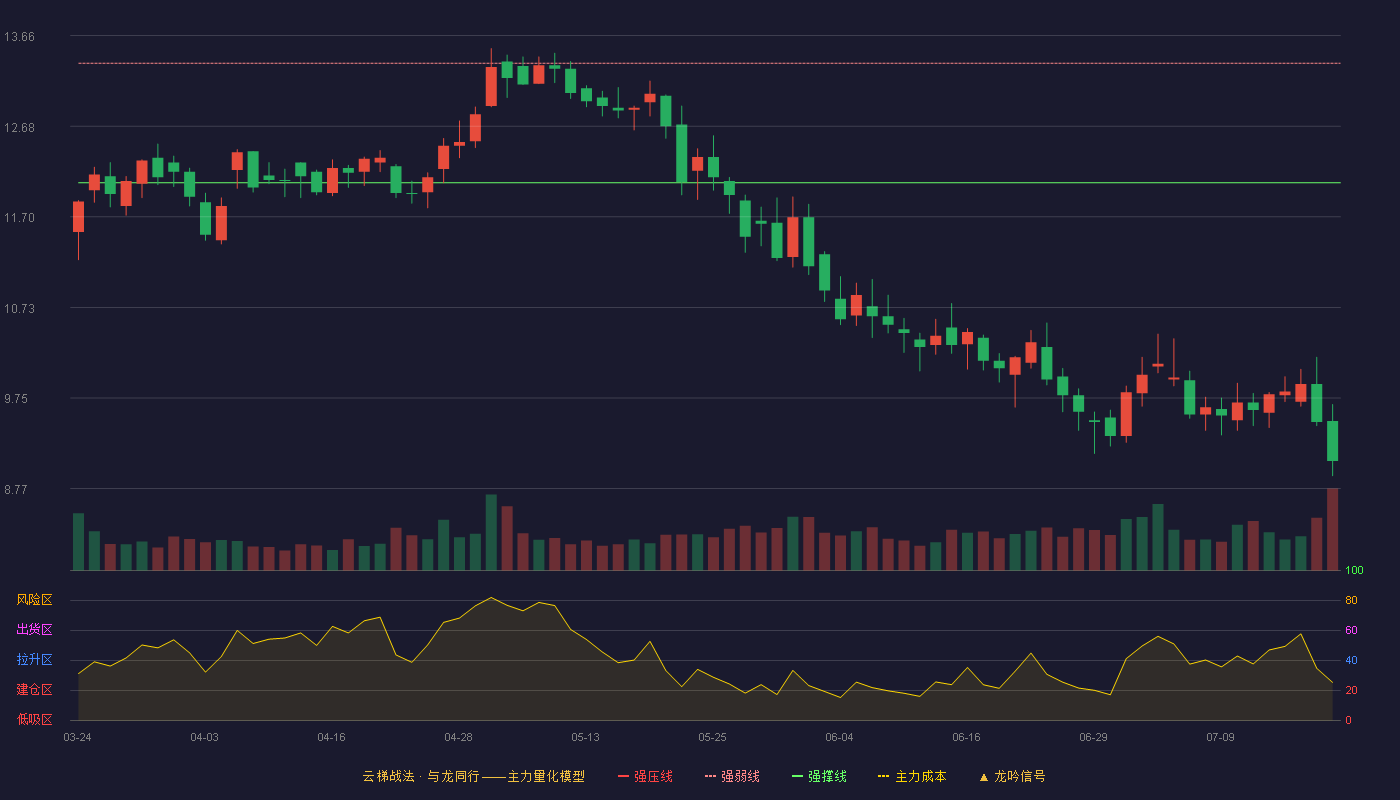
Task: Click the tallest red volume bar at right edge
Action: (1332, 530)
